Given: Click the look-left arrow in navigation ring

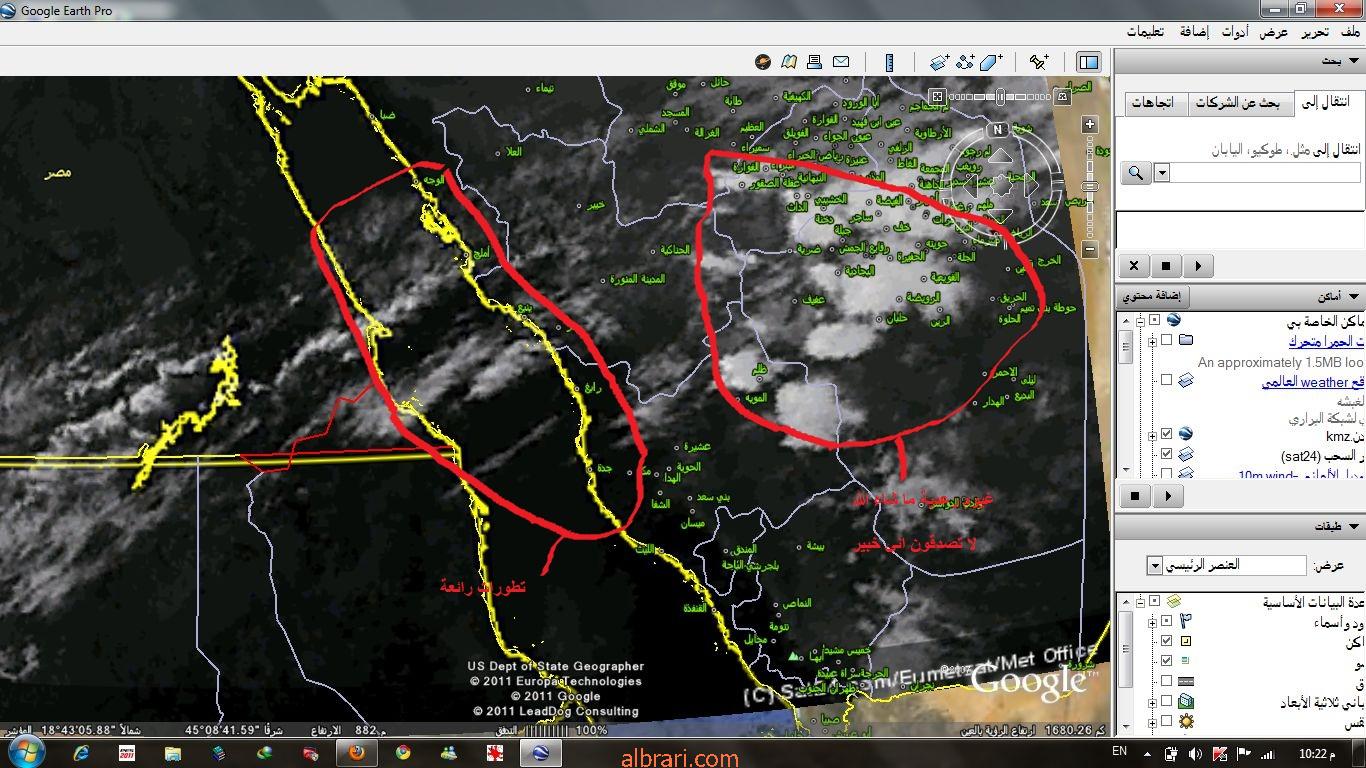Looking at the screenshot, I should point(973,185).
